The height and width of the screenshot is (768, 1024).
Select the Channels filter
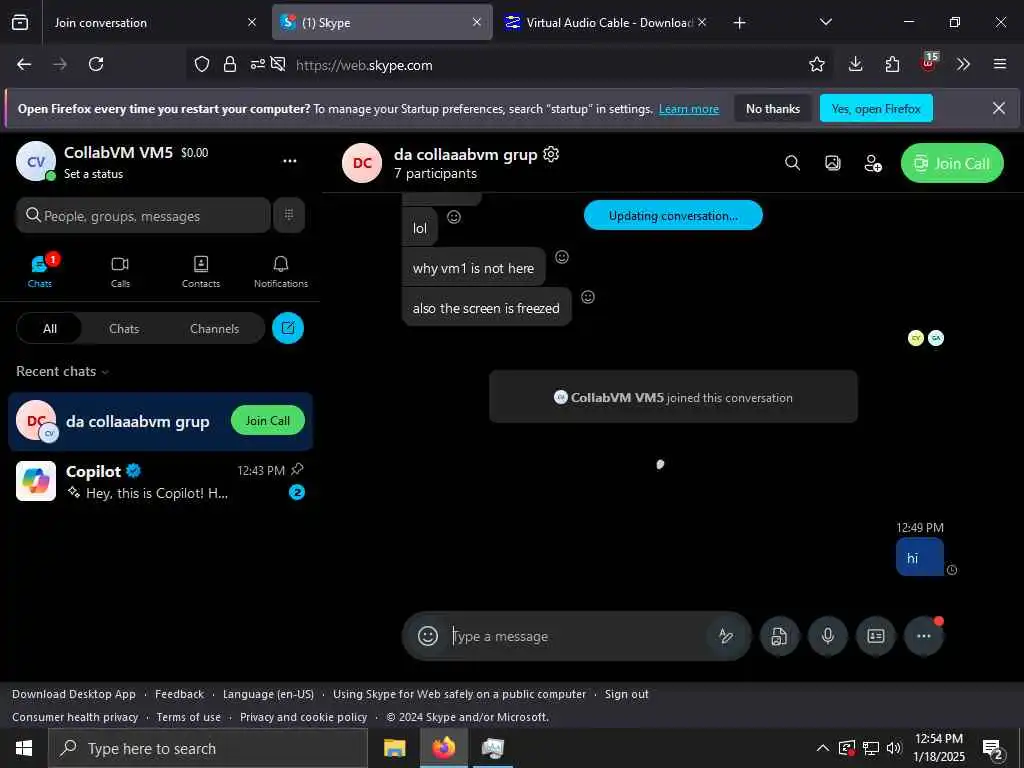click(x=214, y=328)
